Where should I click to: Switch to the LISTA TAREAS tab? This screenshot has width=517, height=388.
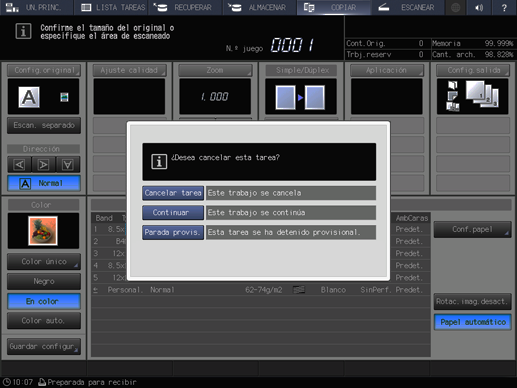pos(111,7)
